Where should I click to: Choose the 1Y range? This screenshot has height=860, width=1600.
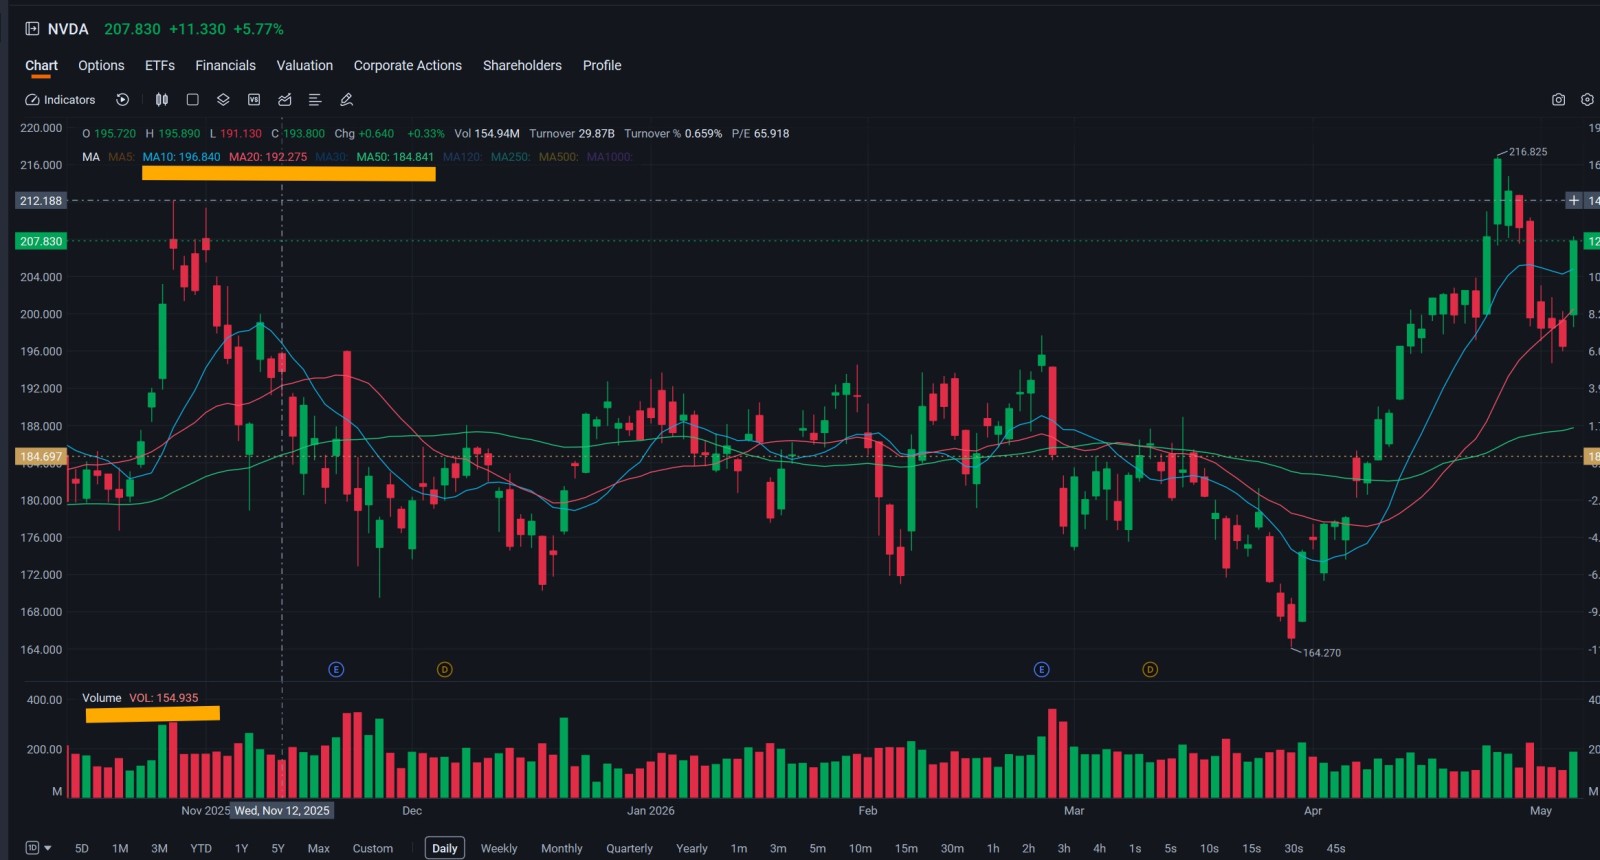coord(241,848)
